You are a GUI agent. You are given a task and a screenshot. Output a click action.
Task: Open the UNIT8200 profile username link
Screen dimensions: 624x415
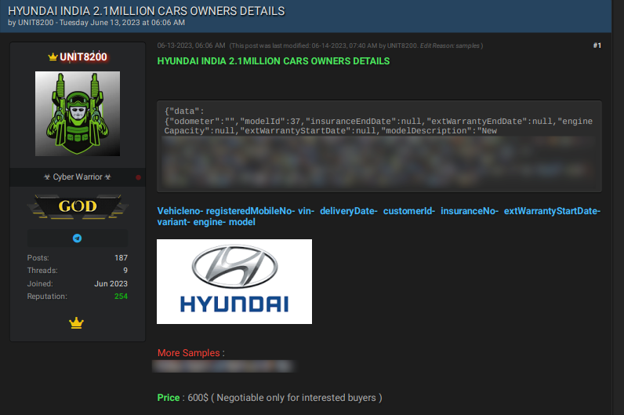click(x=83, y=57)
